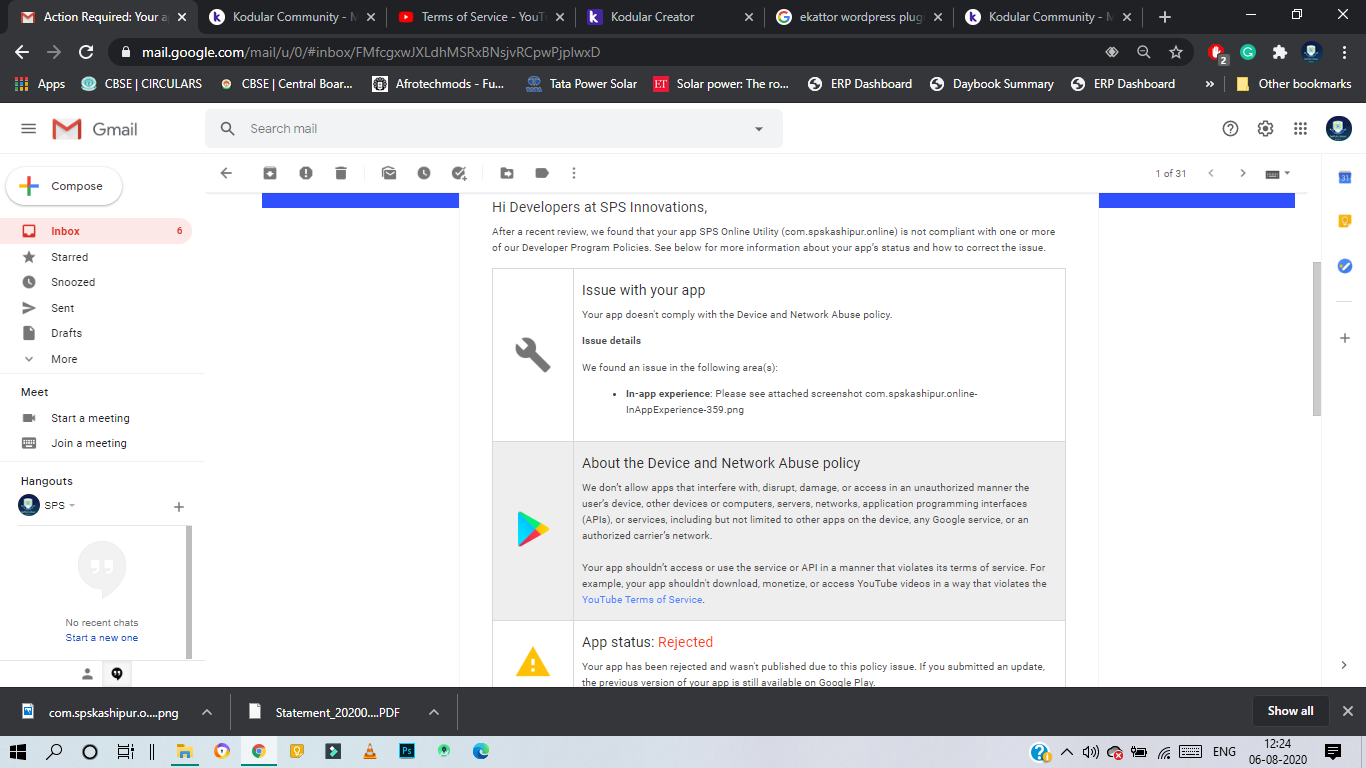Viewport: 1366px width, 768px height.
Task: Open Google Tasks in the side panel
Action: [1345, 266]
